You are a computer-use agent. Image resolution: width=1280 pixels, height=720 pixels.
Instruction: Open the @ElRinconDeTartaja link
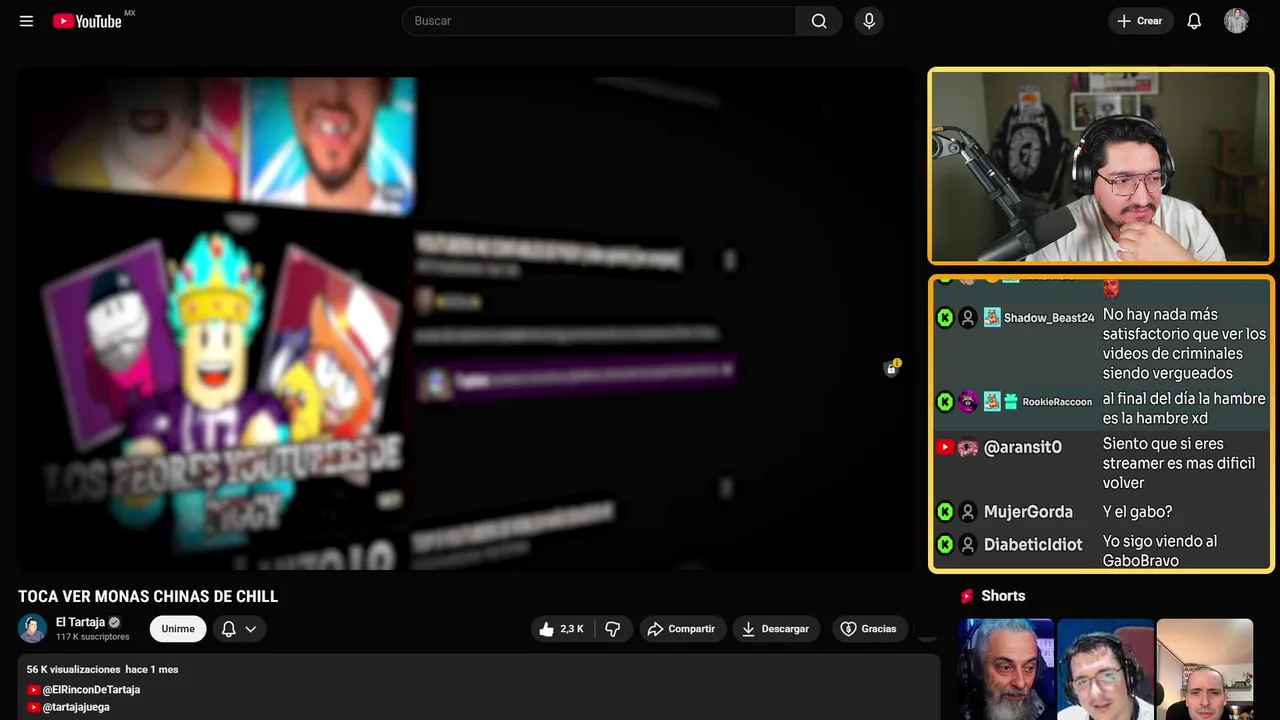pyautogui.click(x=91, y=690)
